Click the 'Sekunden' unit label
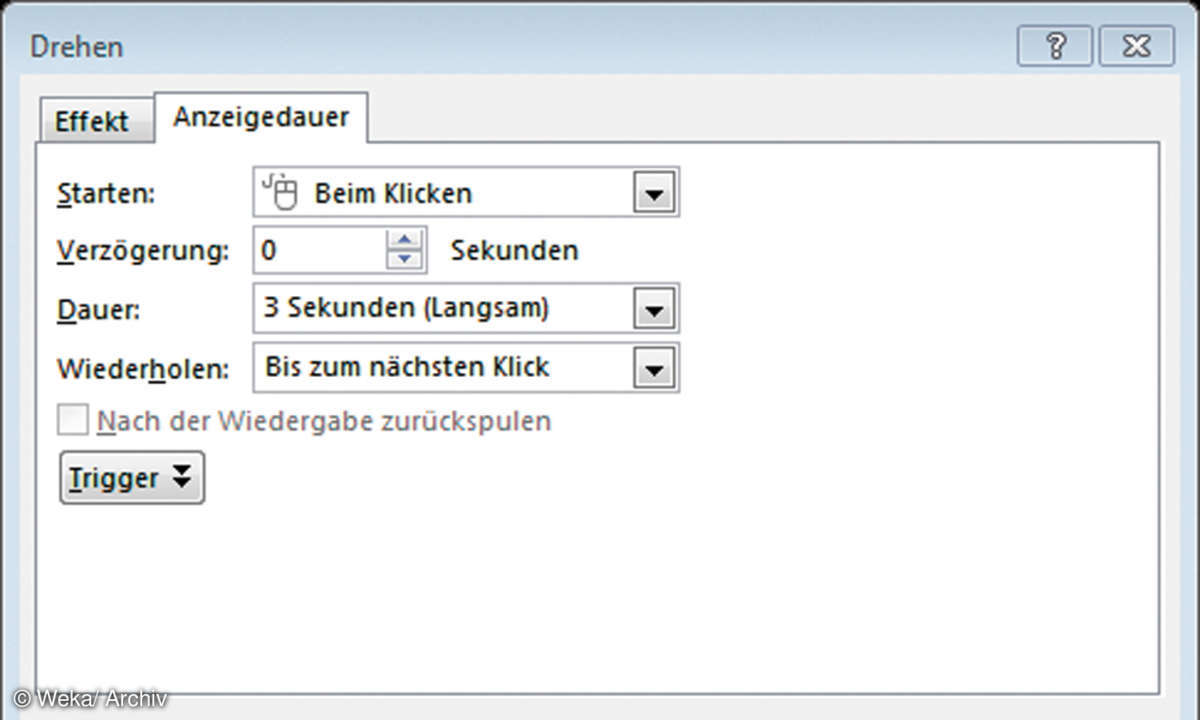The height and width of the screenshot is (720, 1200). 514,250
